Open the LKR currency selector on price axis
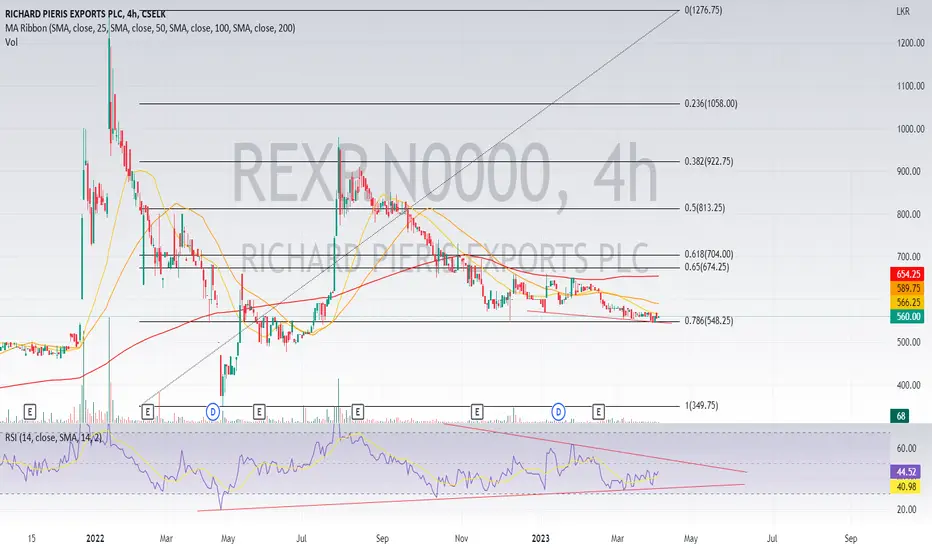 [902, 11]
